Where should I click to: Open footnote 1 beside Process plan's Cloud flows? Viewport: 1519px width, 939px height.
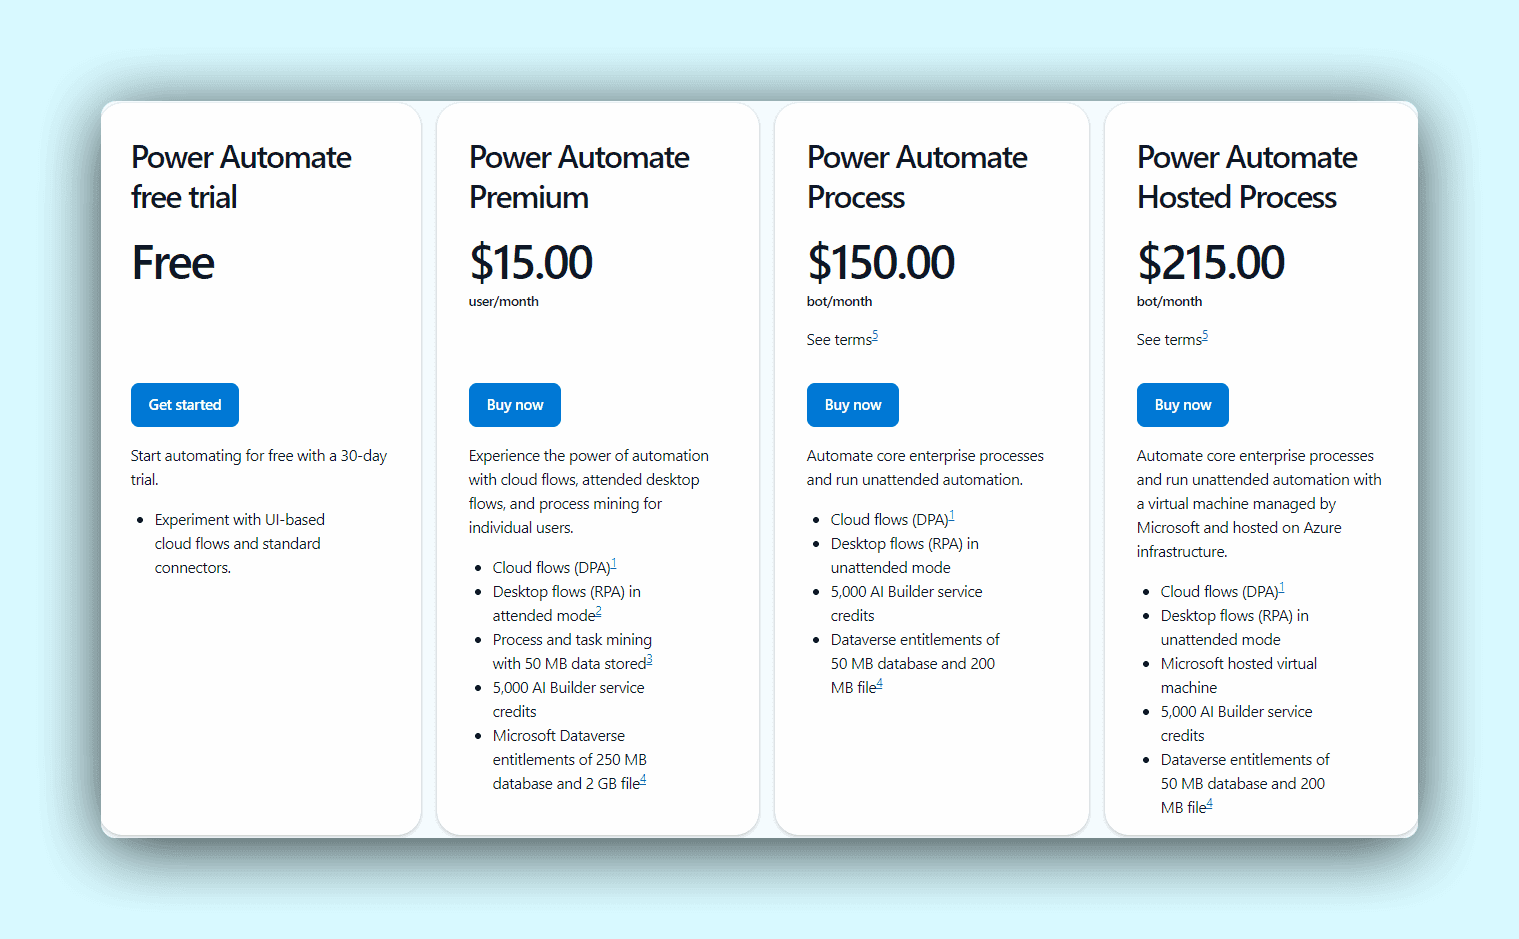point(952,516)
